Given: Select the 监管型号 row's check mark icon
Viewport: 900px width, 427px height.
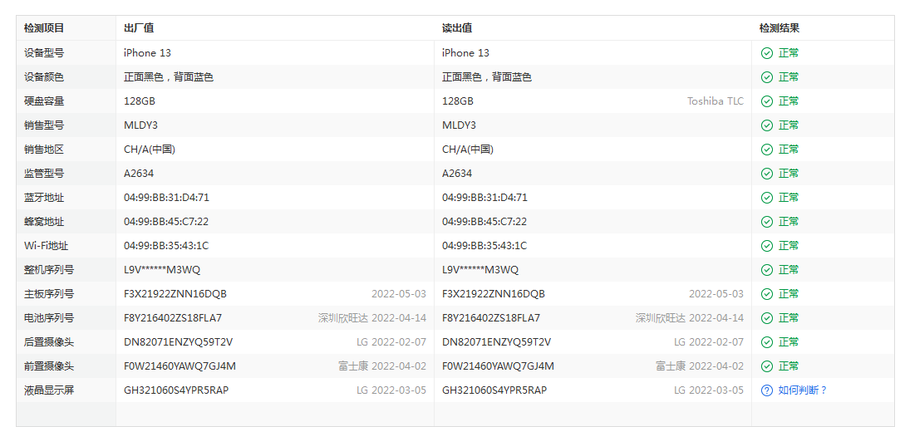Looking at the screenshot, I should coord(767,173).
